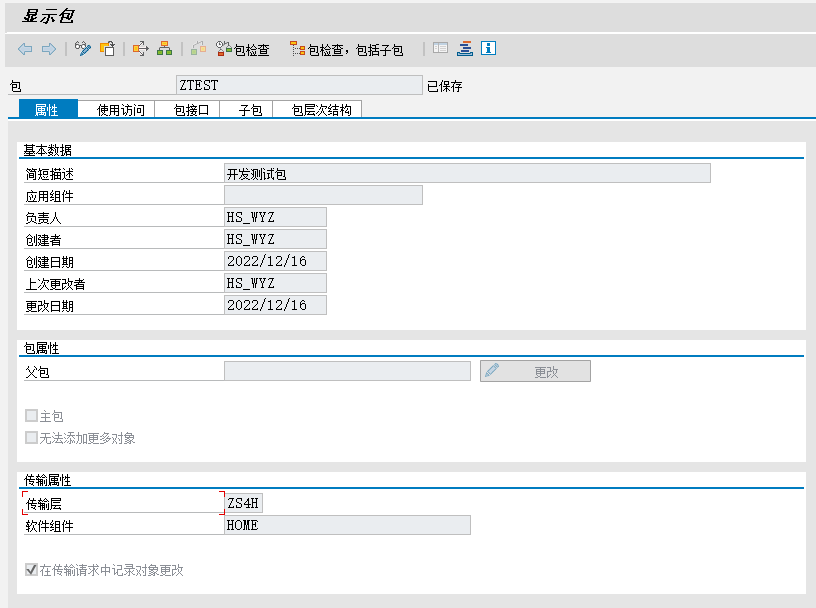816x608 pixels.
Task: Toggle 在传输请求中记录对象更改 checkbox
Action: 32,570
